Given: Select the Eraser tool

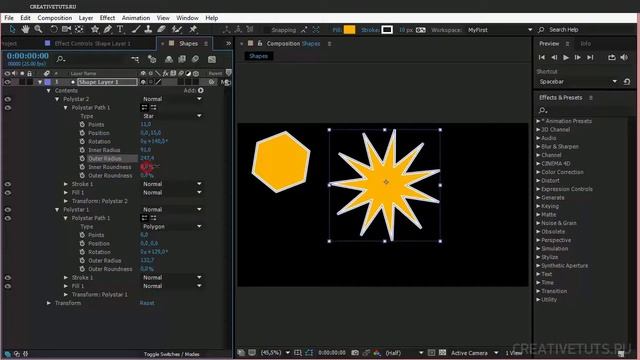Looking at the screenshot, I should pos(162,29).
